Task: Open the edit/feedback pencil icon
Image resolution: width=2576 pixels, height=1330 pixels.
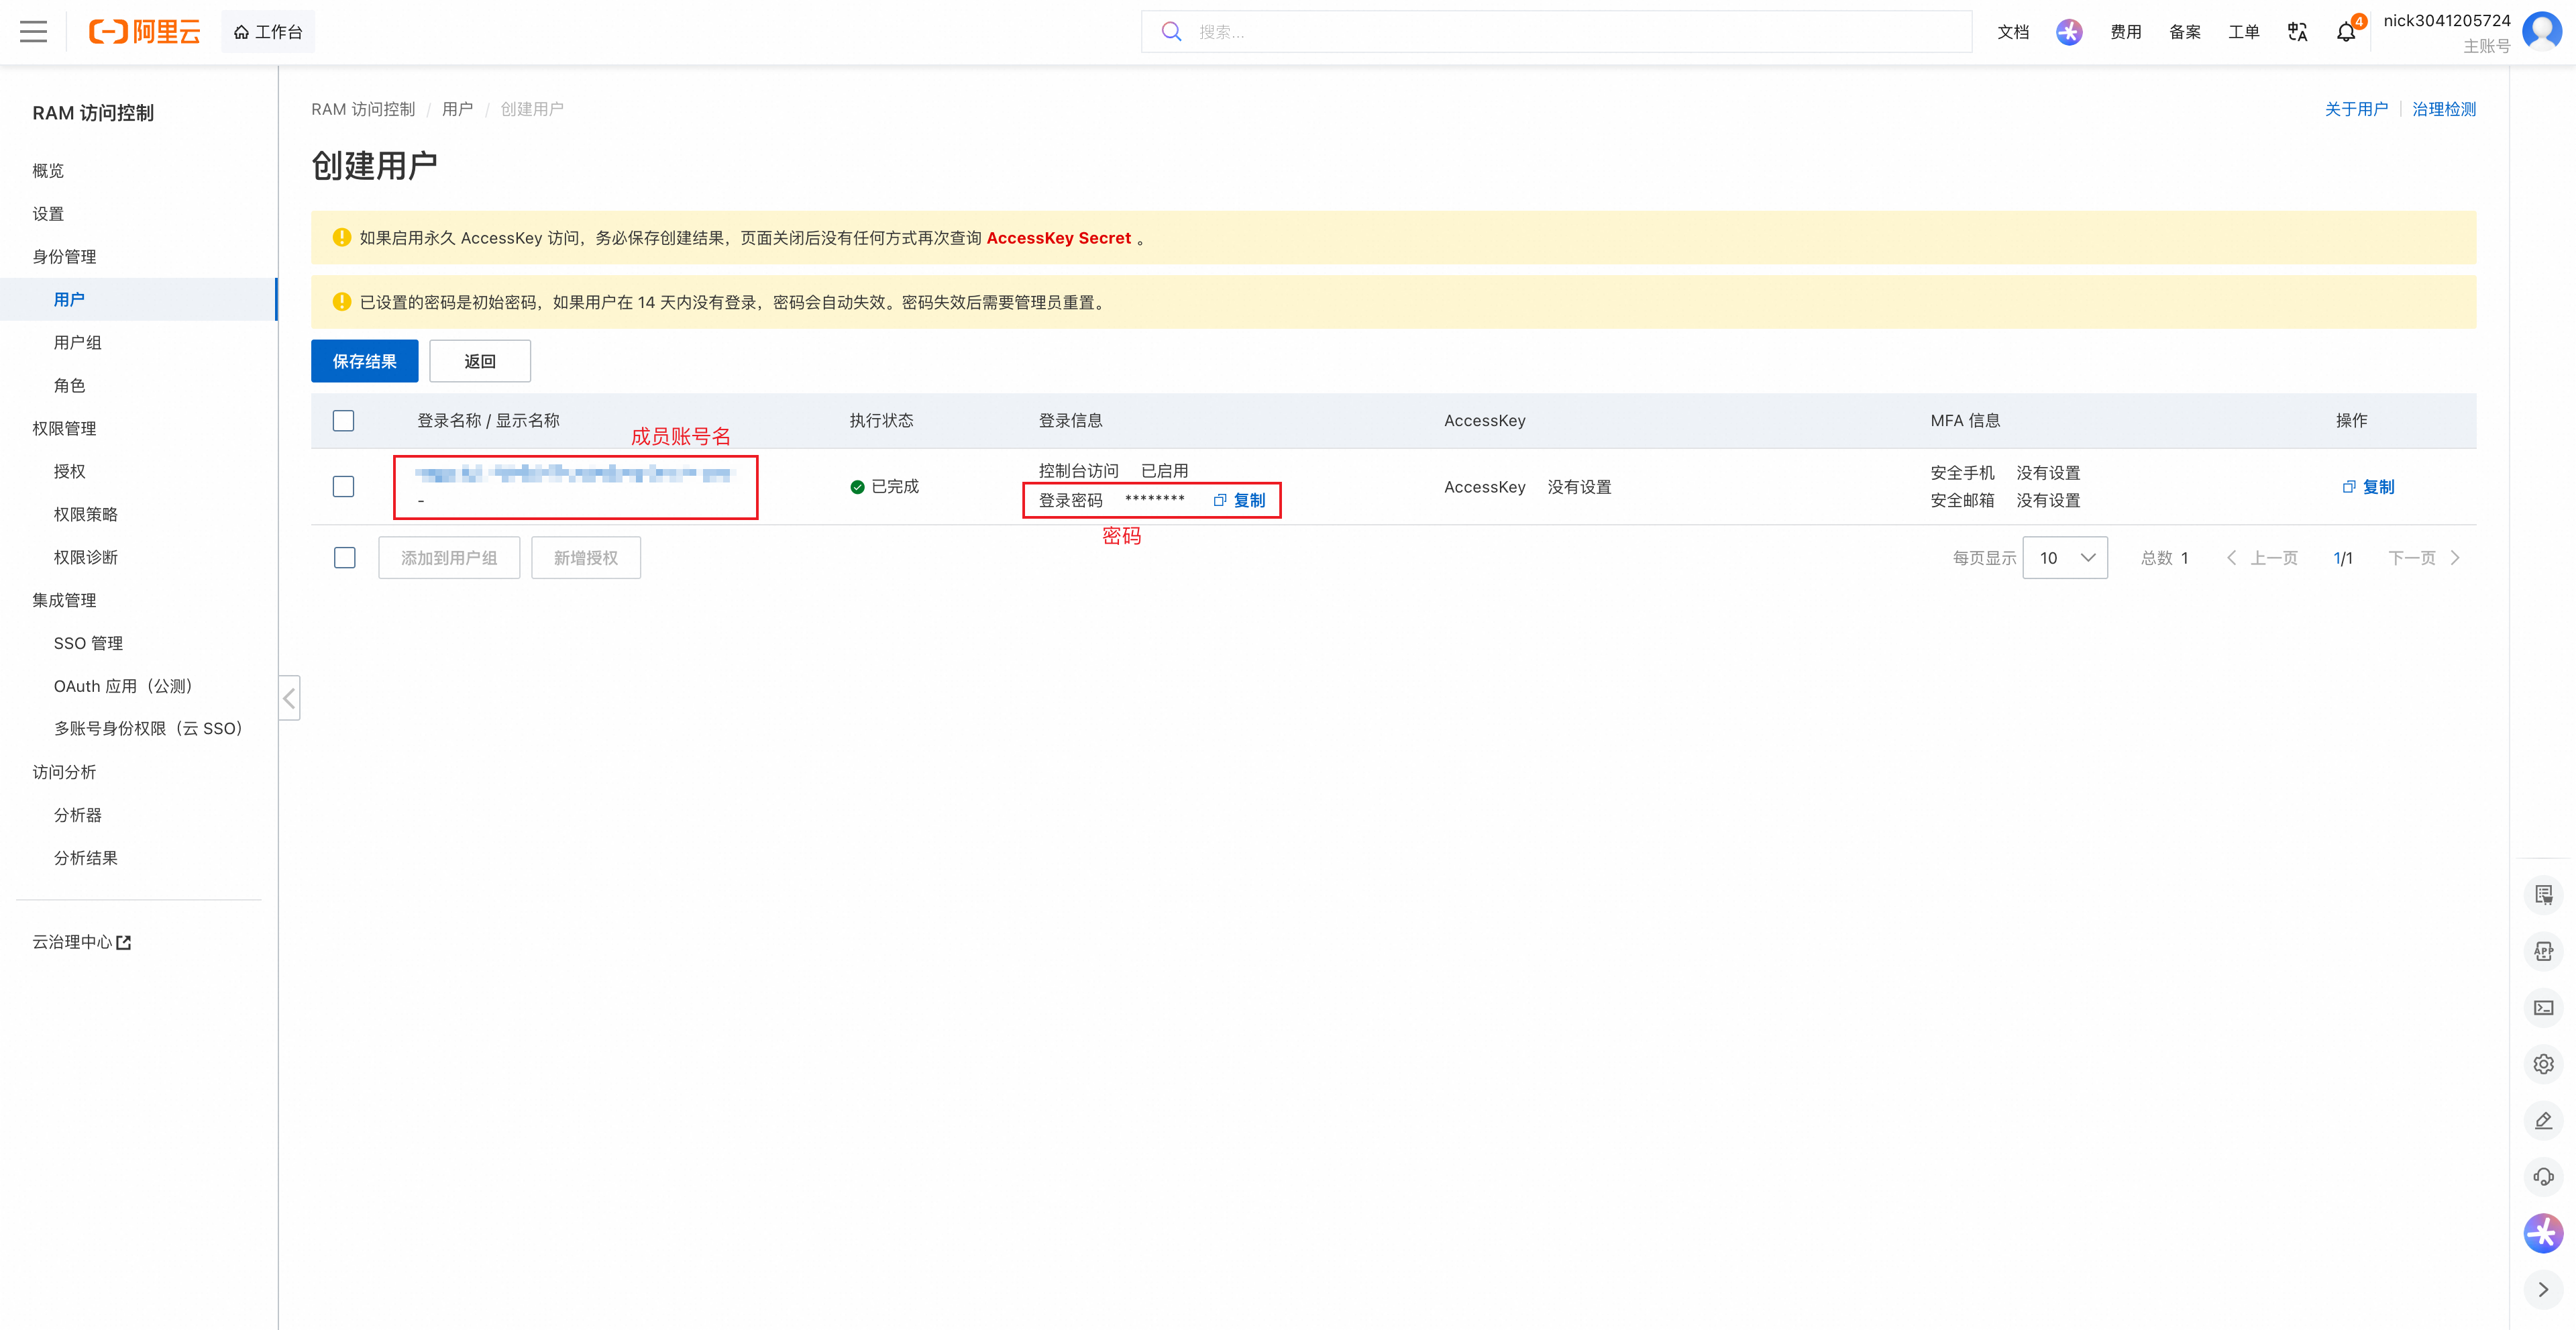Action: pos(2543,1121)
